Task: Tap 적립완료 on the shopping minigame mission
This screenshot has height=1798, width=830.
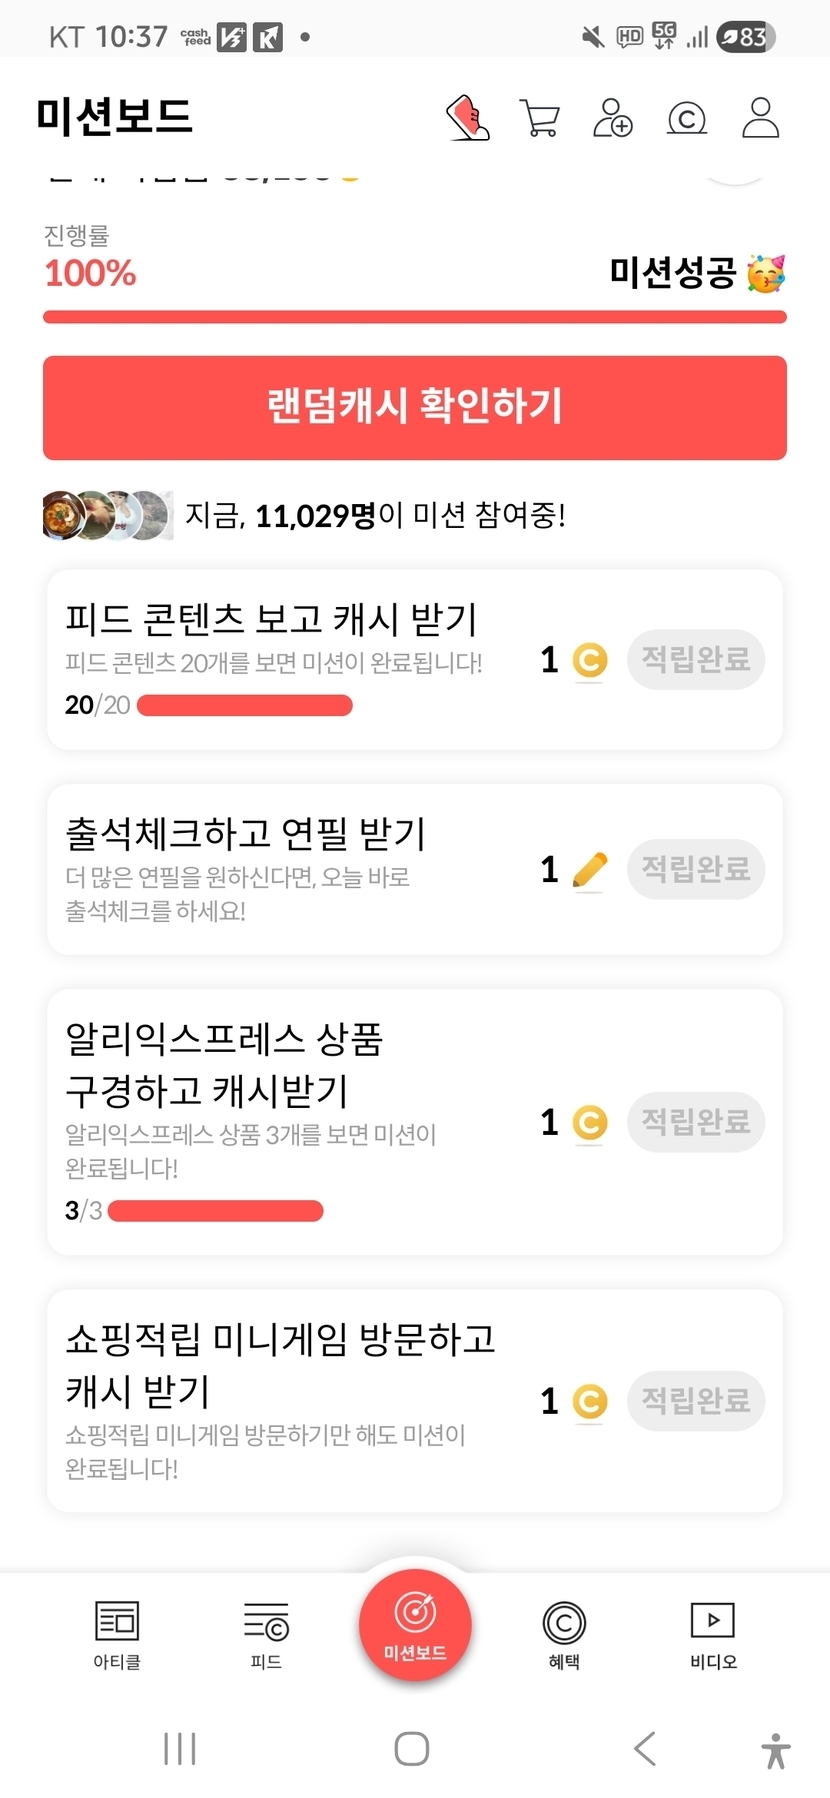Action: pos(696,1400)
